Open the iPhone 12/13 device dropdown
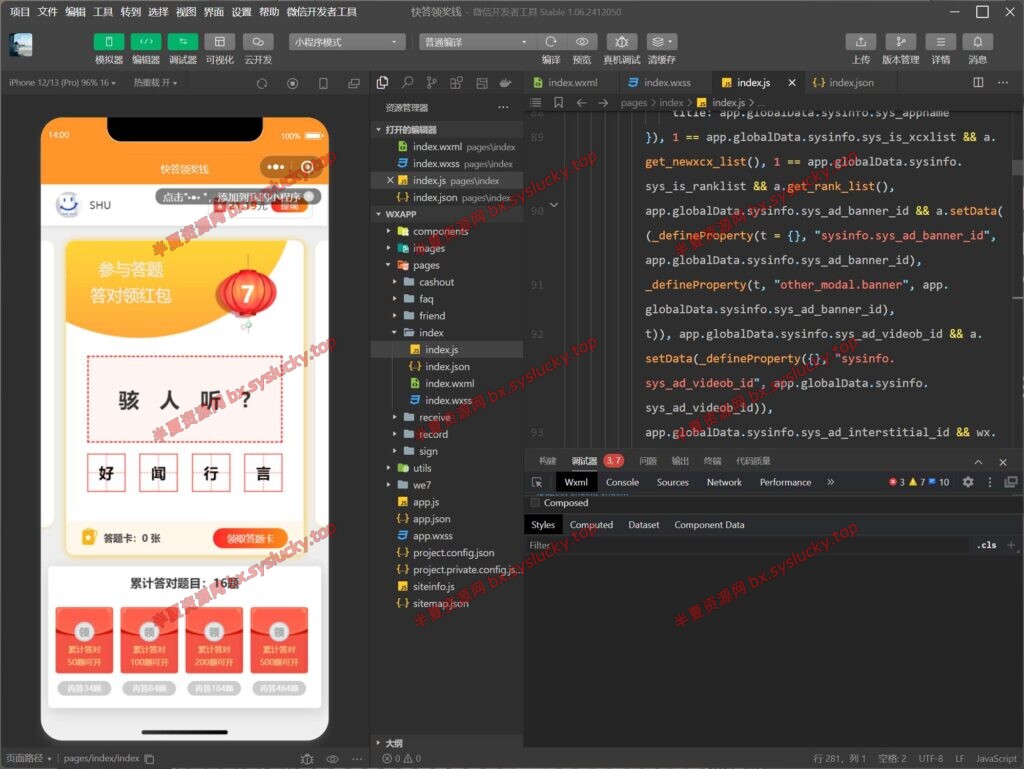 coord(62,83)
